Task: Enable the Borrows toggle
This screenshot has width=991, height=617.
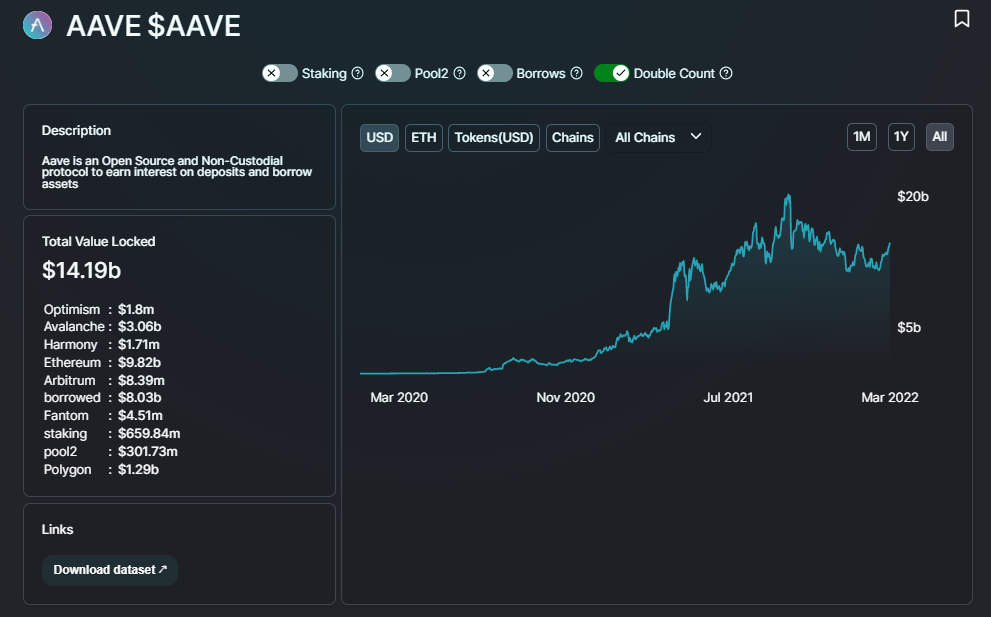Action: tap(494, 73)
